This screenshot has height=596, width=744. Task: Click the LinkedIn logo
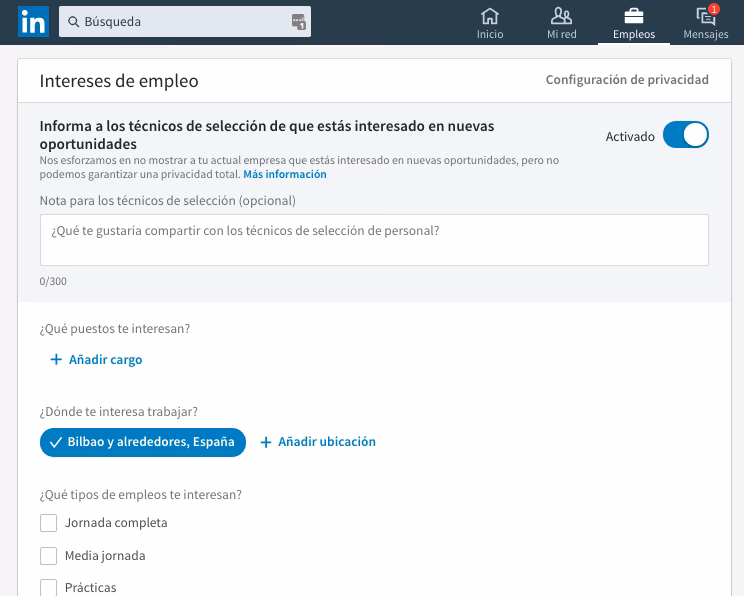(x=33, y=21)
